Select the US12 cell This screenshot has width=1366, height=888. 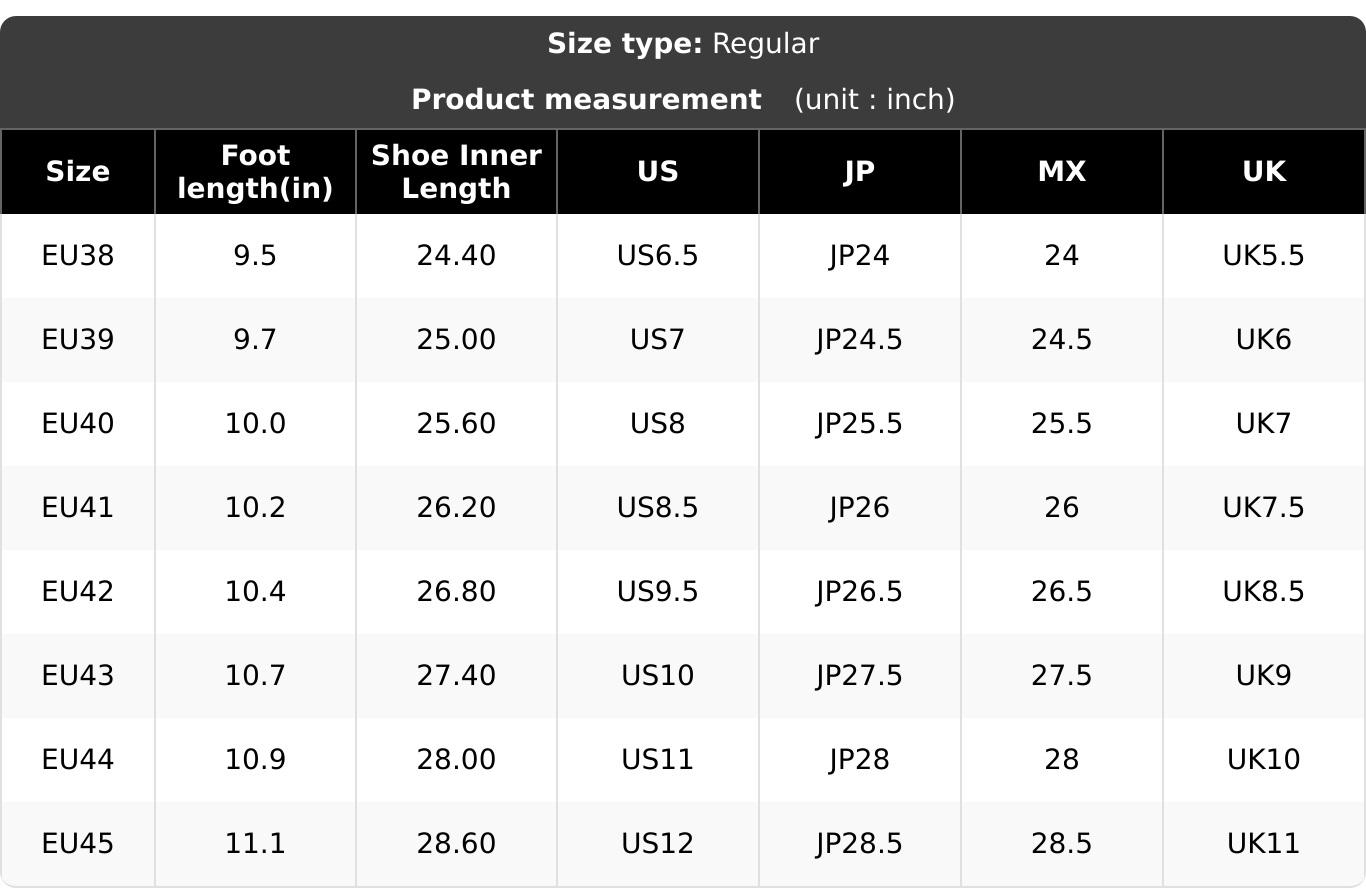658,844
